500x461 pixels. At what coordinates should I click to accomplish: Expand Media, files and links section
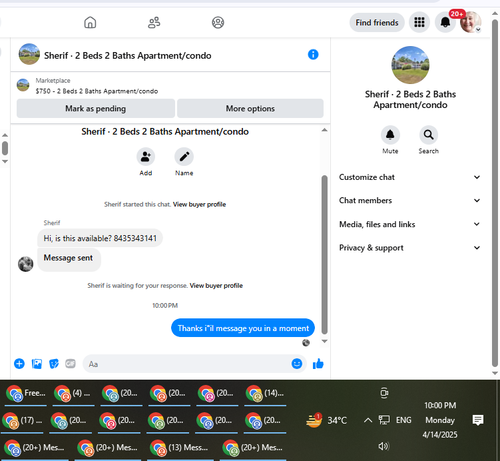pyautogui.click(x=410, y=224)
